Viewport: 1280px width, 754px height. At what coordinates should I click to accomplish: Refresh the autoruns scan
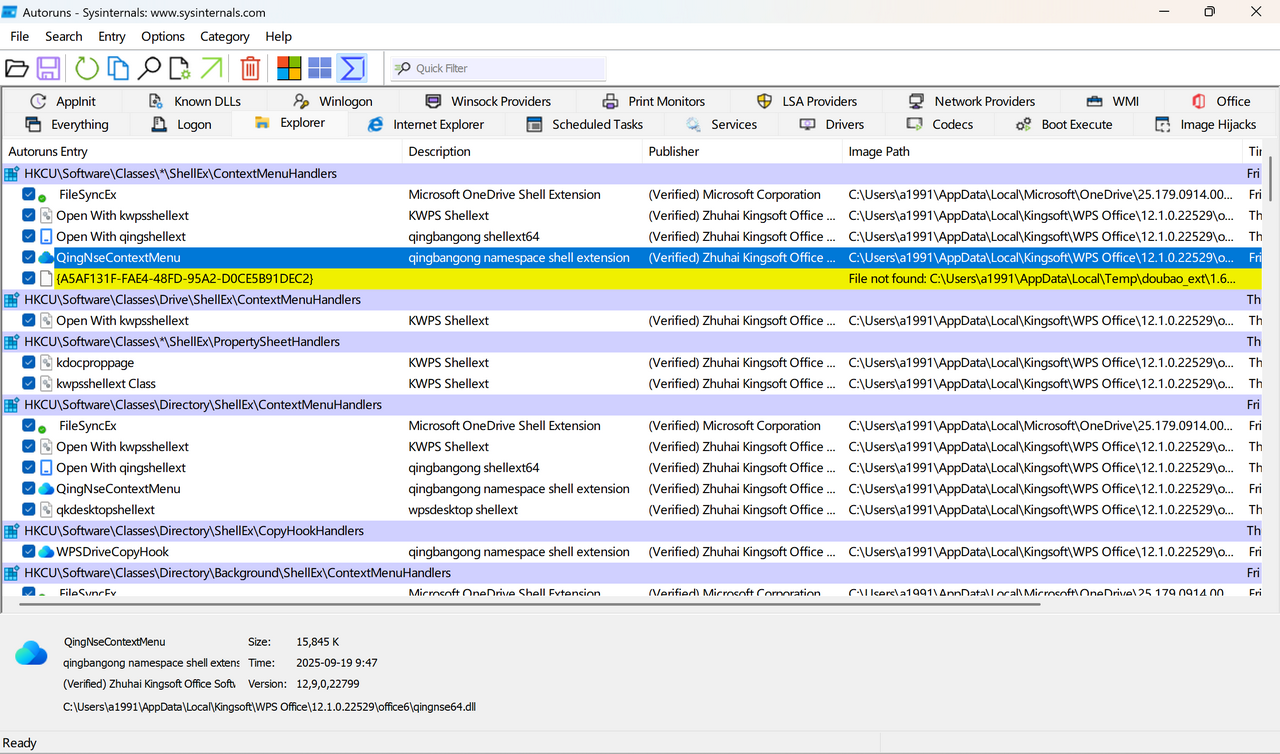(87, 68)
